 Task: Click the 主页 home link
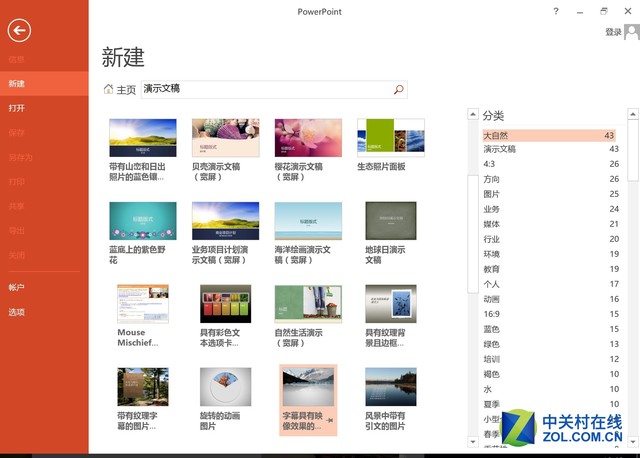(x=126, y=90)
